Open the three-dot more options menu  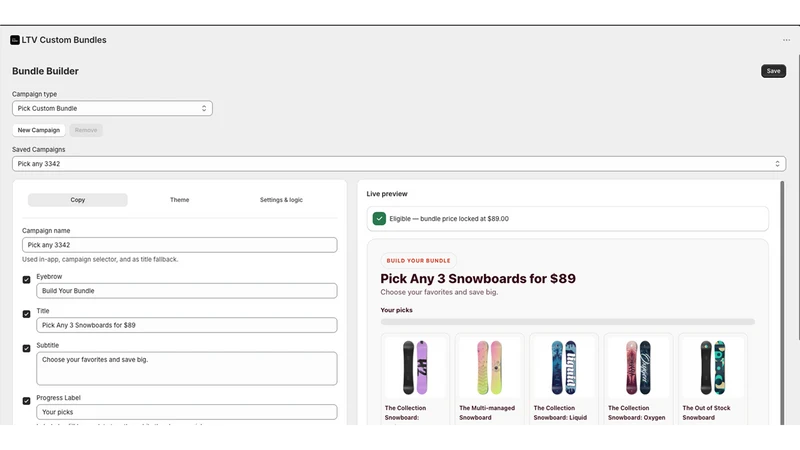click(x=786, y=40)
